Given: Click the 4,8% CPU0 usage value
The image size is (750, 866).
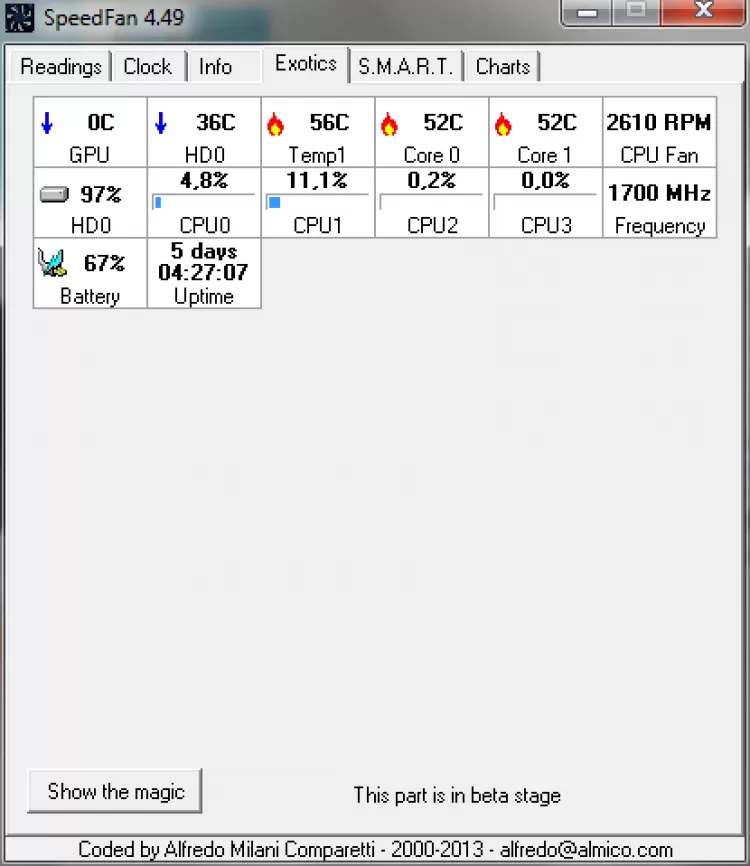Looking at the screenshot, I should [x=204, y=181].
